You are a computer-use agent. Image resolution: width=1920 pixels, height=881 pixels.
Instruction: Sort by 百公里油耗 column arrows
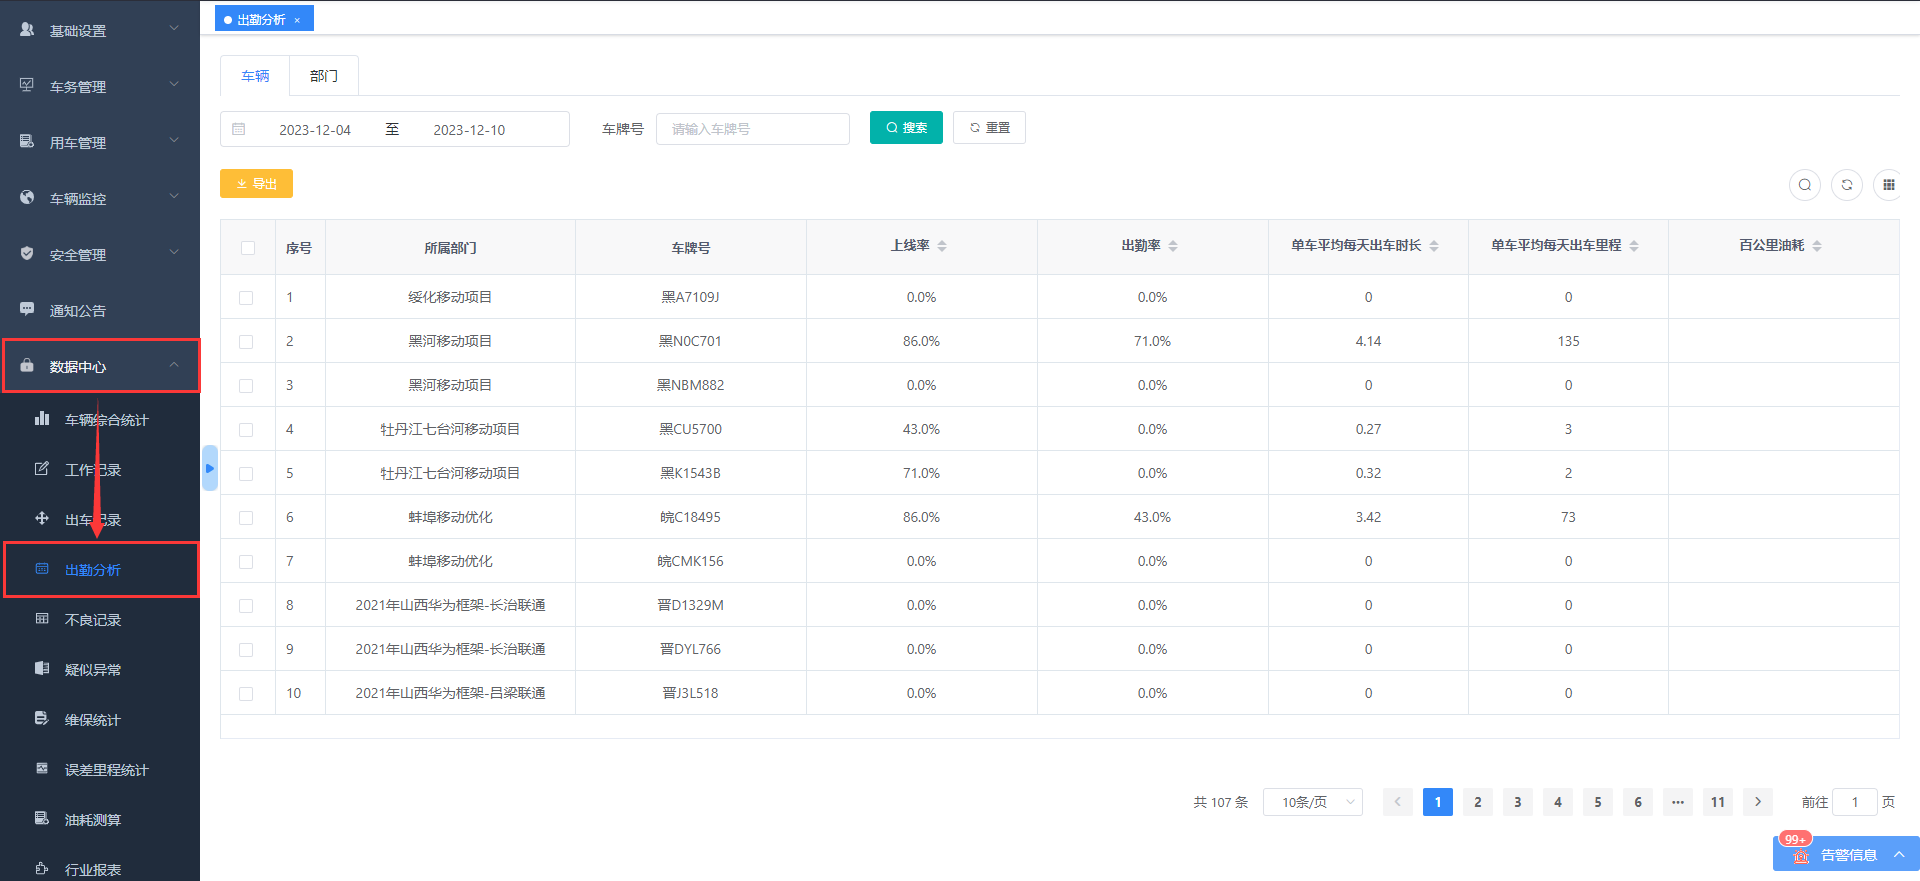click(1817, 246)
